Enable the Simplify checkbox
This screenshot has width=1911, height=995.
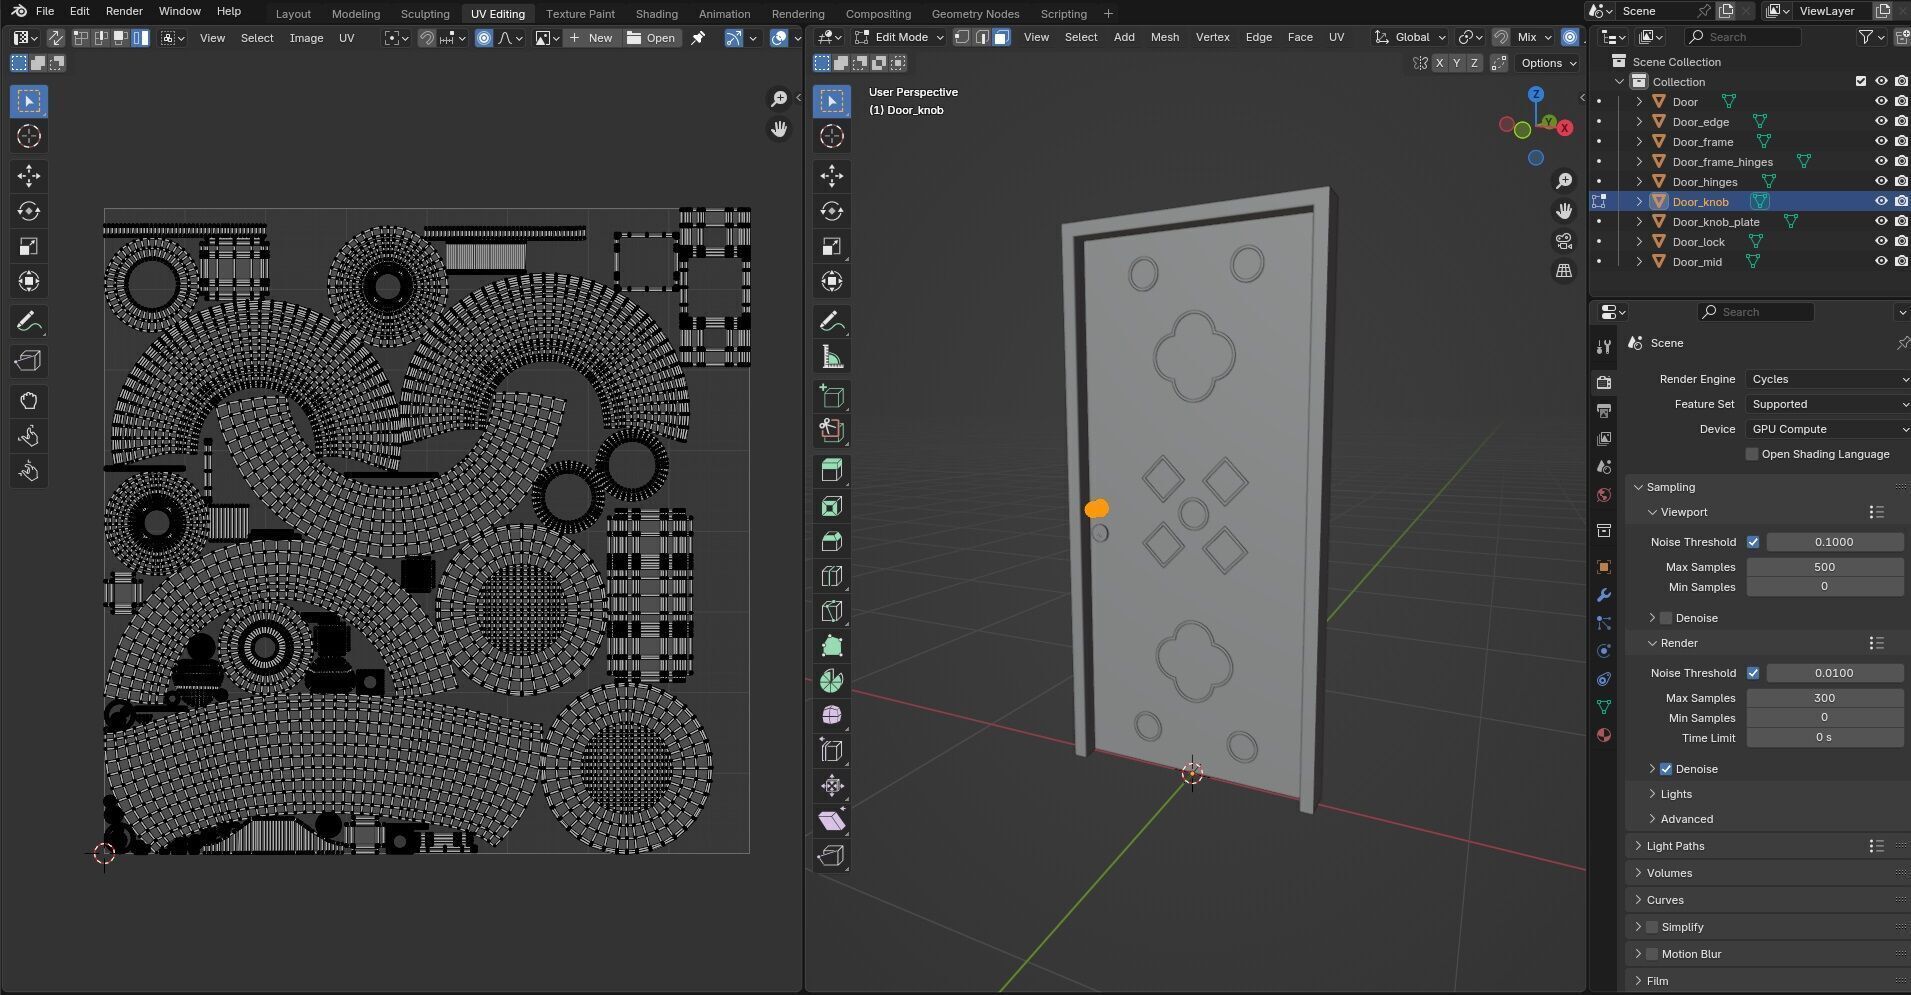click(1652, 927)
